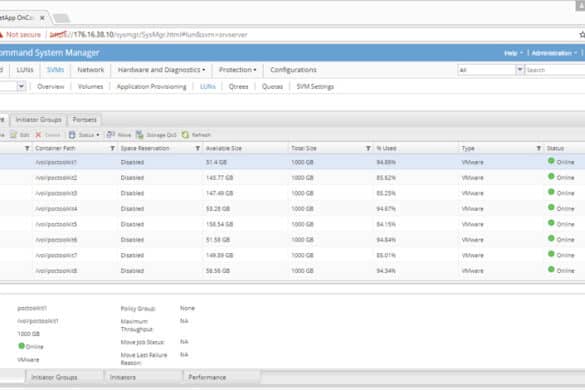This screenshot has width=585, height=390.
Task: Click the Storage QoS icon in the toolbar
Action: click(140, 134)
